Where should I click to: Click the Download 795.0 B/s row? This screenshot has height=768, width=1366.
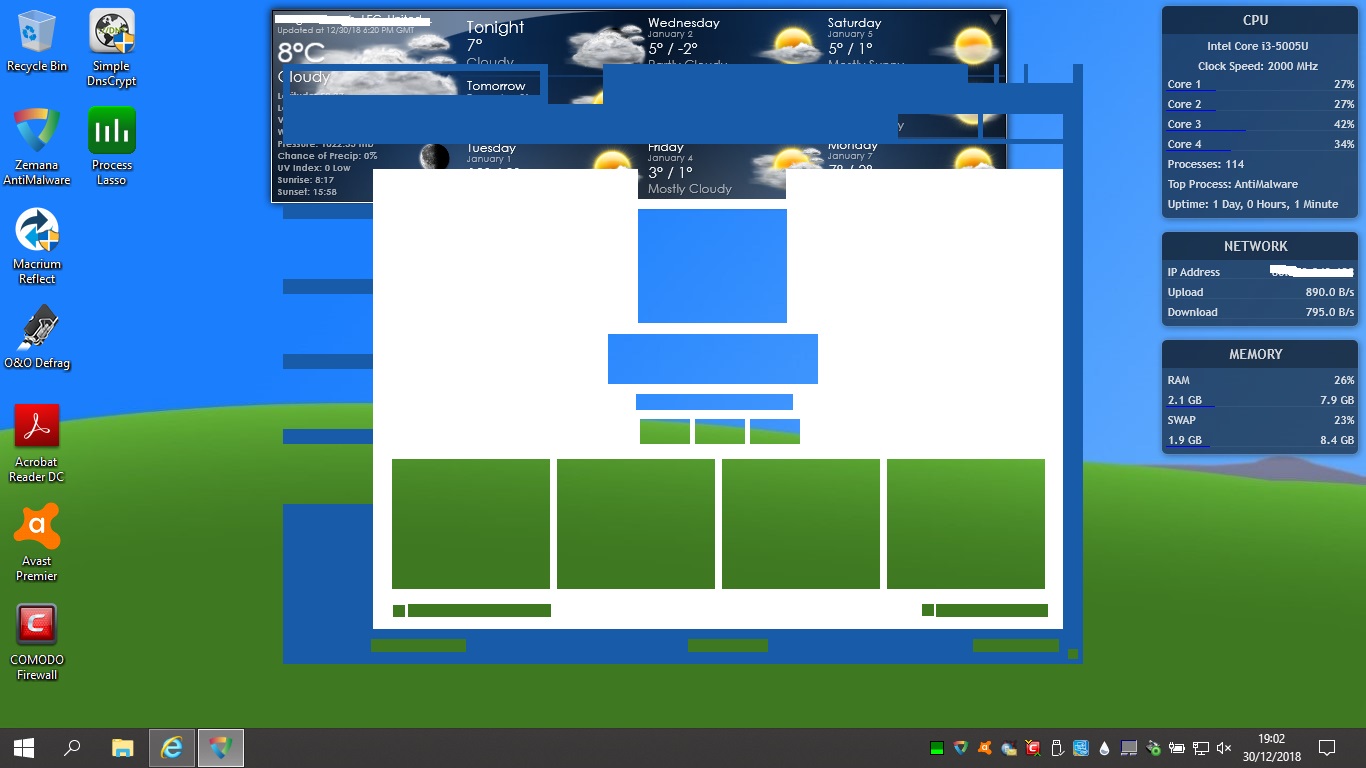[x=1260, y=312]
